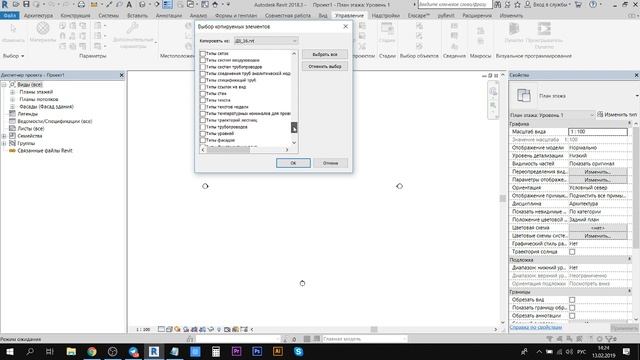Select the Text 'A' tool in quick access toolbar
Viewport: 640px width, 360px height.
pyautogui.click(x=129, y=4)
